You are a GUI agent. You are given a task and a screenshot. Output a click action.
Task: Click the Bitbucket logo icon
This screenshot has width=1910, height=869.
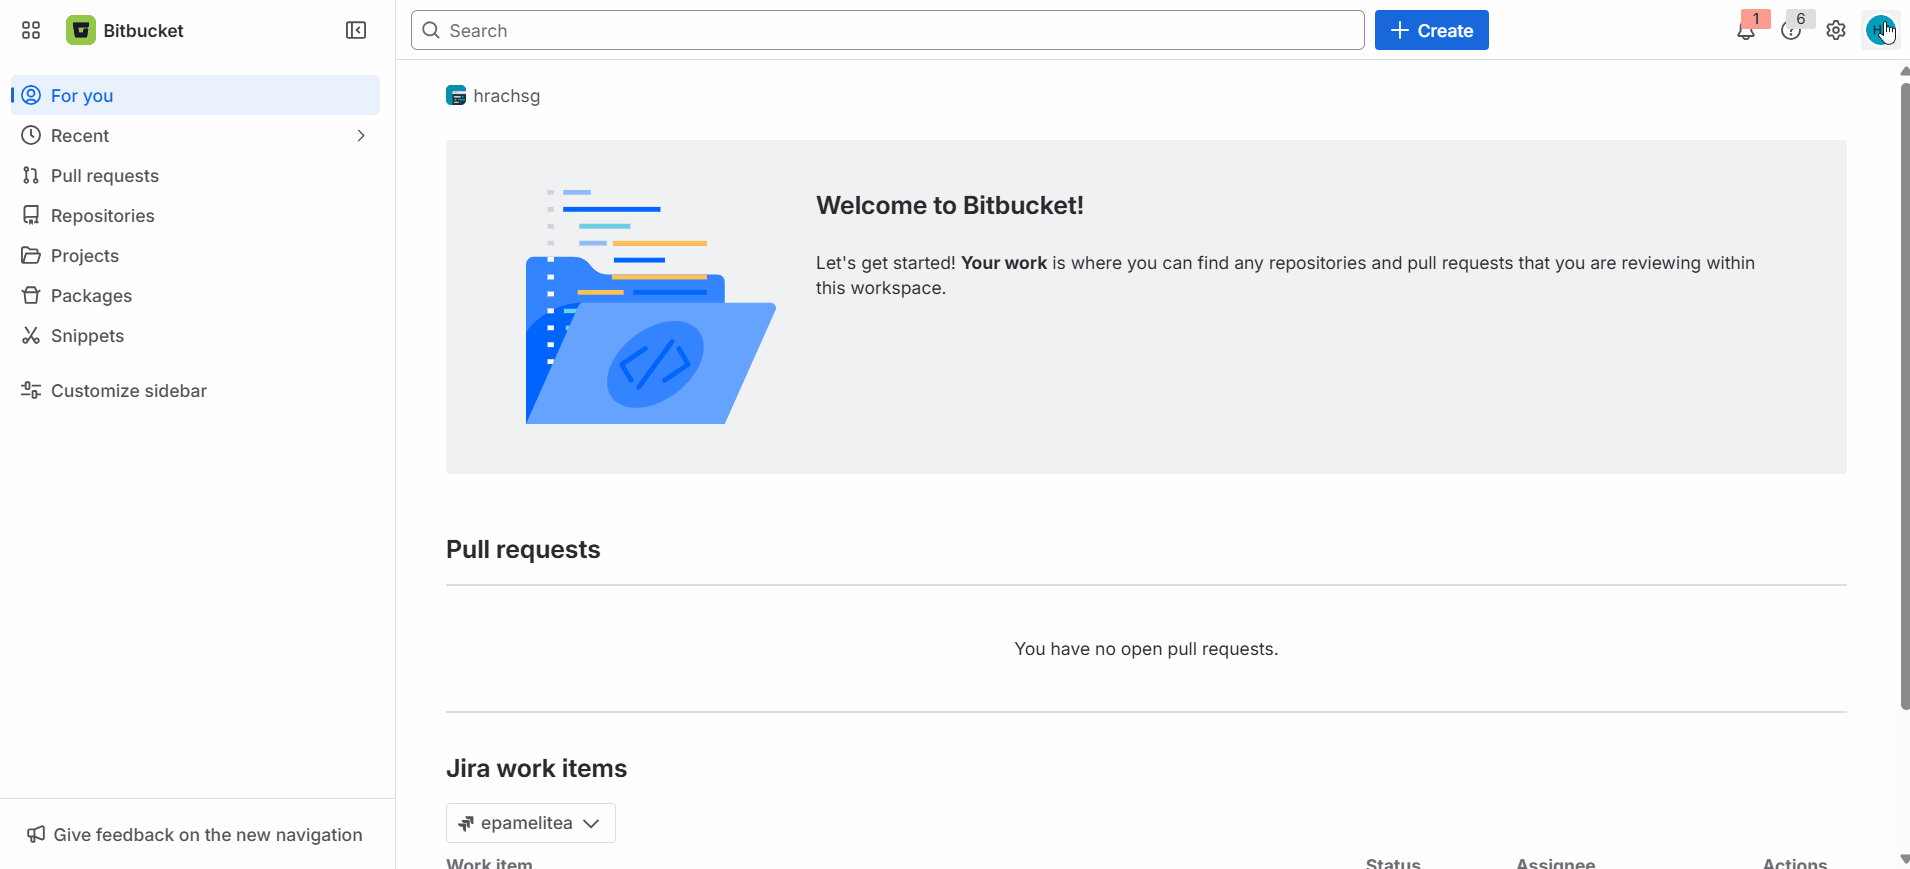coord(80,30)
